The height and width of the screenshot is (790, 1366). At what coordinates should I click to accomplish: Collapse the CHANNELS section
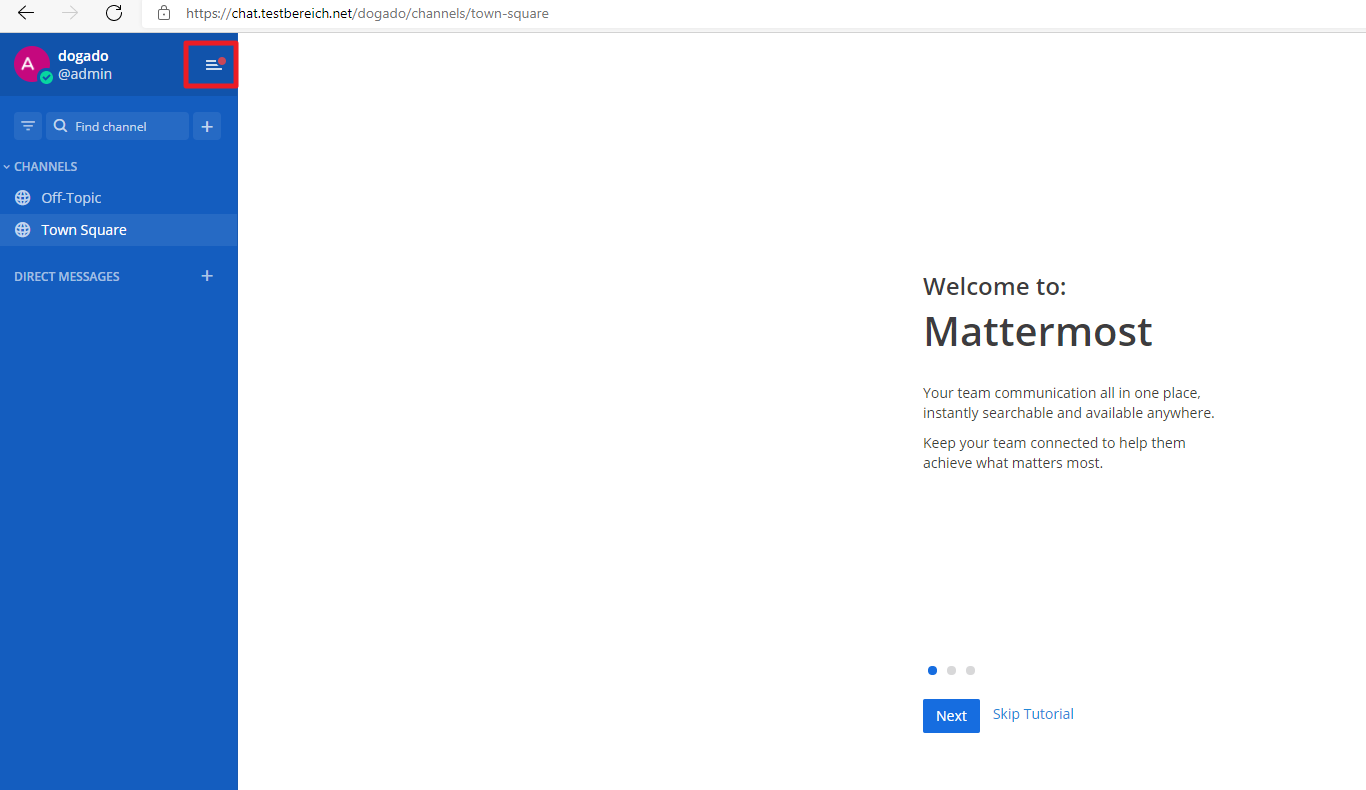click(x=40, y=167)
